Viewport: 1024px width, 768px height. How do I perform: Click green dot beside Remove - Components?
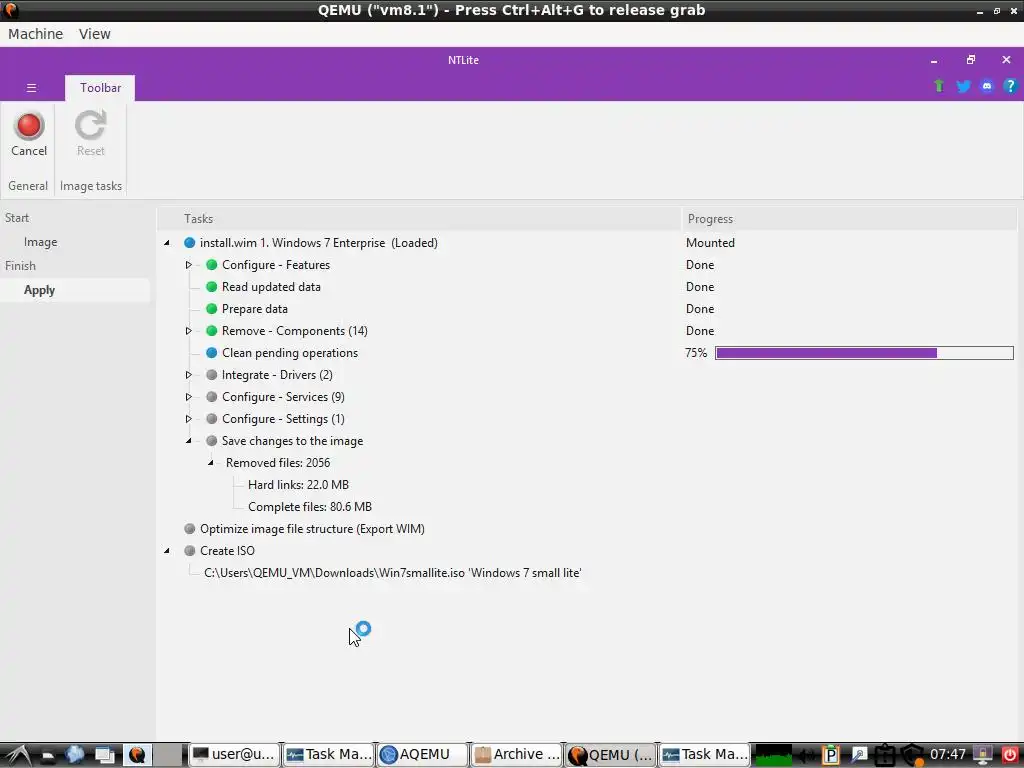pyautogui.click(x=212, y=331)
